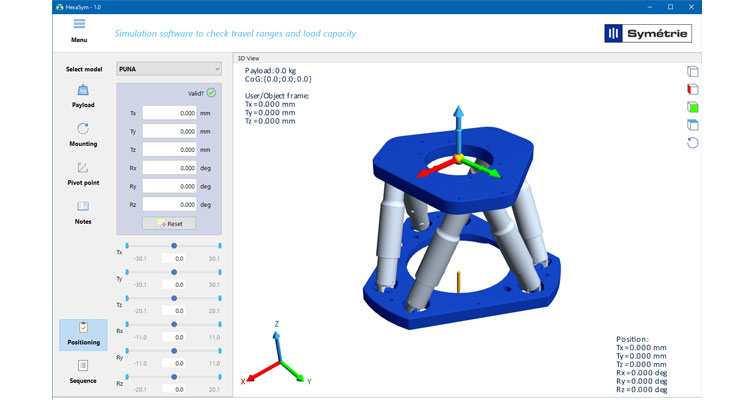Focus the Tz value input field in millimetres
The width and height of the screenshot is (750, 400).
(169, 150)
